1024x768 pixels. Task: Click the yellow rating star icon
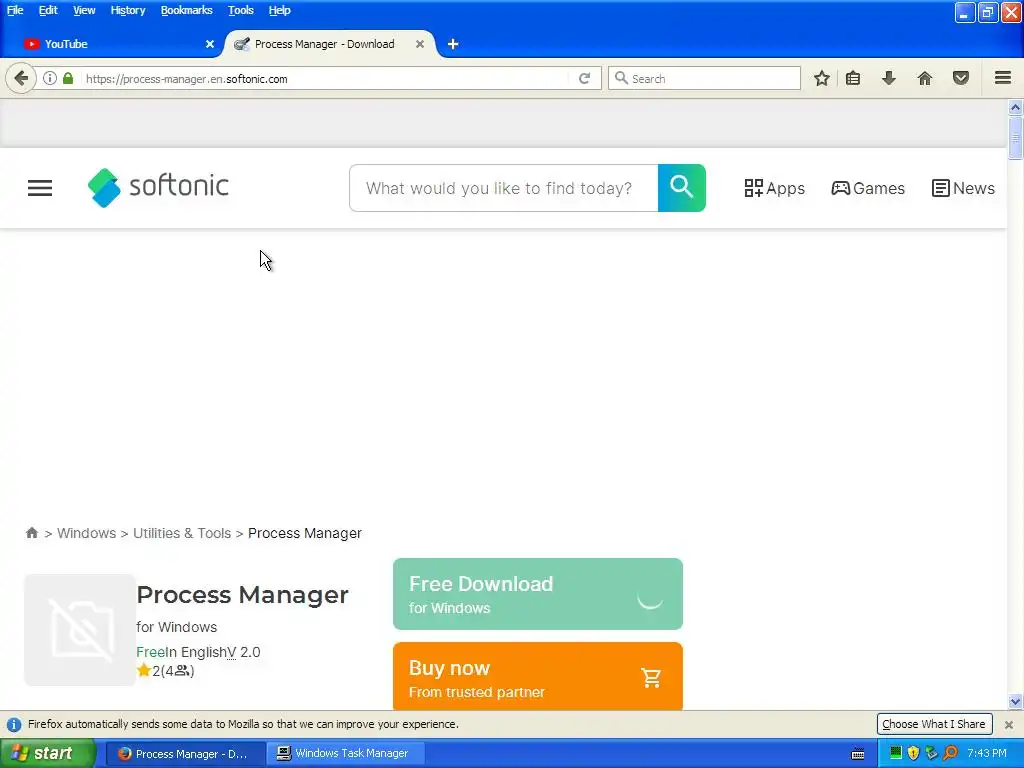pyautogui.click(x=144, y=670)
